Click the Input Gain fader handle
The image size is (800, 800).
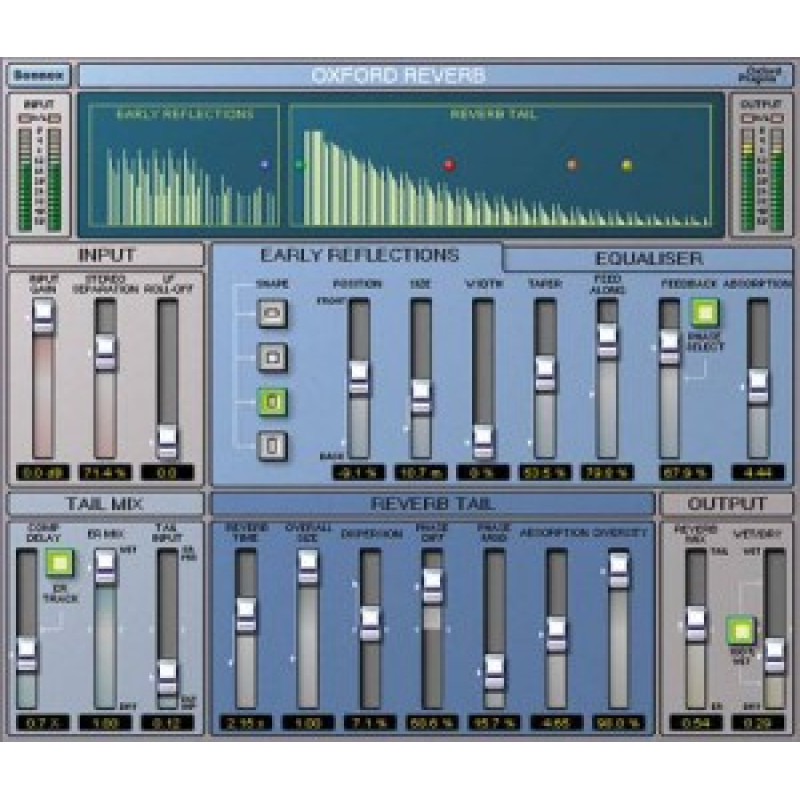[x=43, y=316]
